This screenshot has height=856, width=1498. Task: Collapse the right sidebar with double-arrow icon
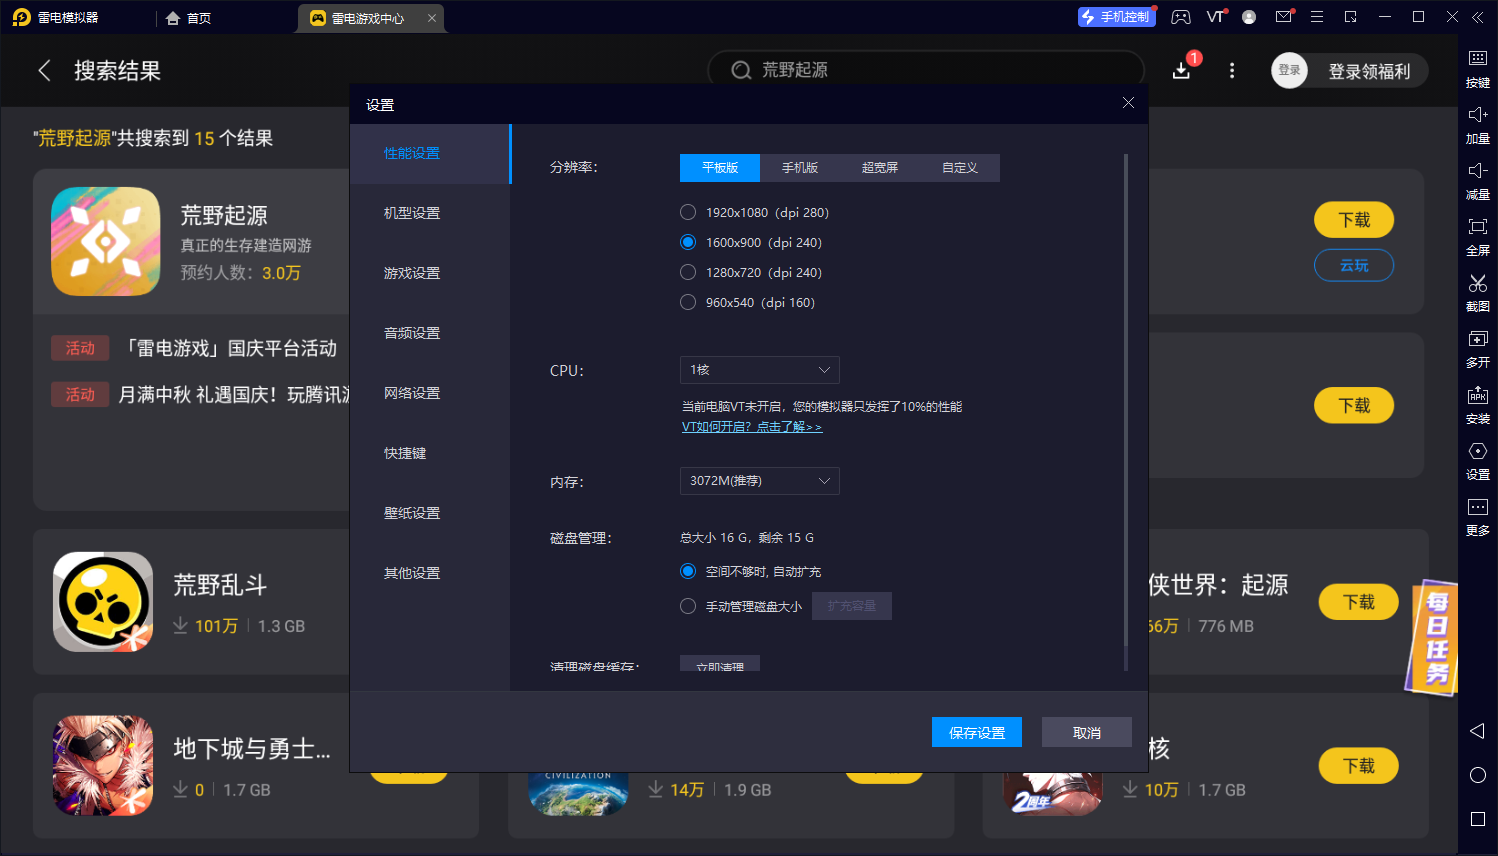tap(1479, 17)
